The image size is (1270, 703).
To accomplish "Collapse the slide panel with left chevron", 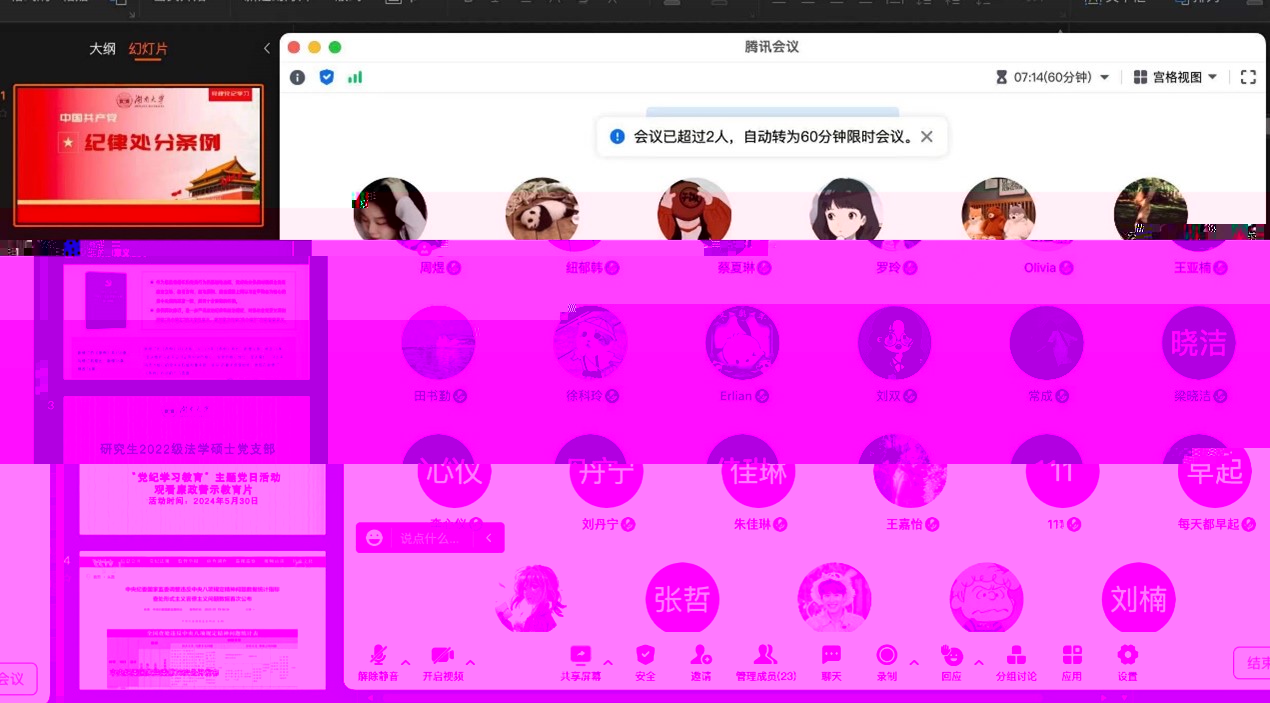I will click(267, 48).
